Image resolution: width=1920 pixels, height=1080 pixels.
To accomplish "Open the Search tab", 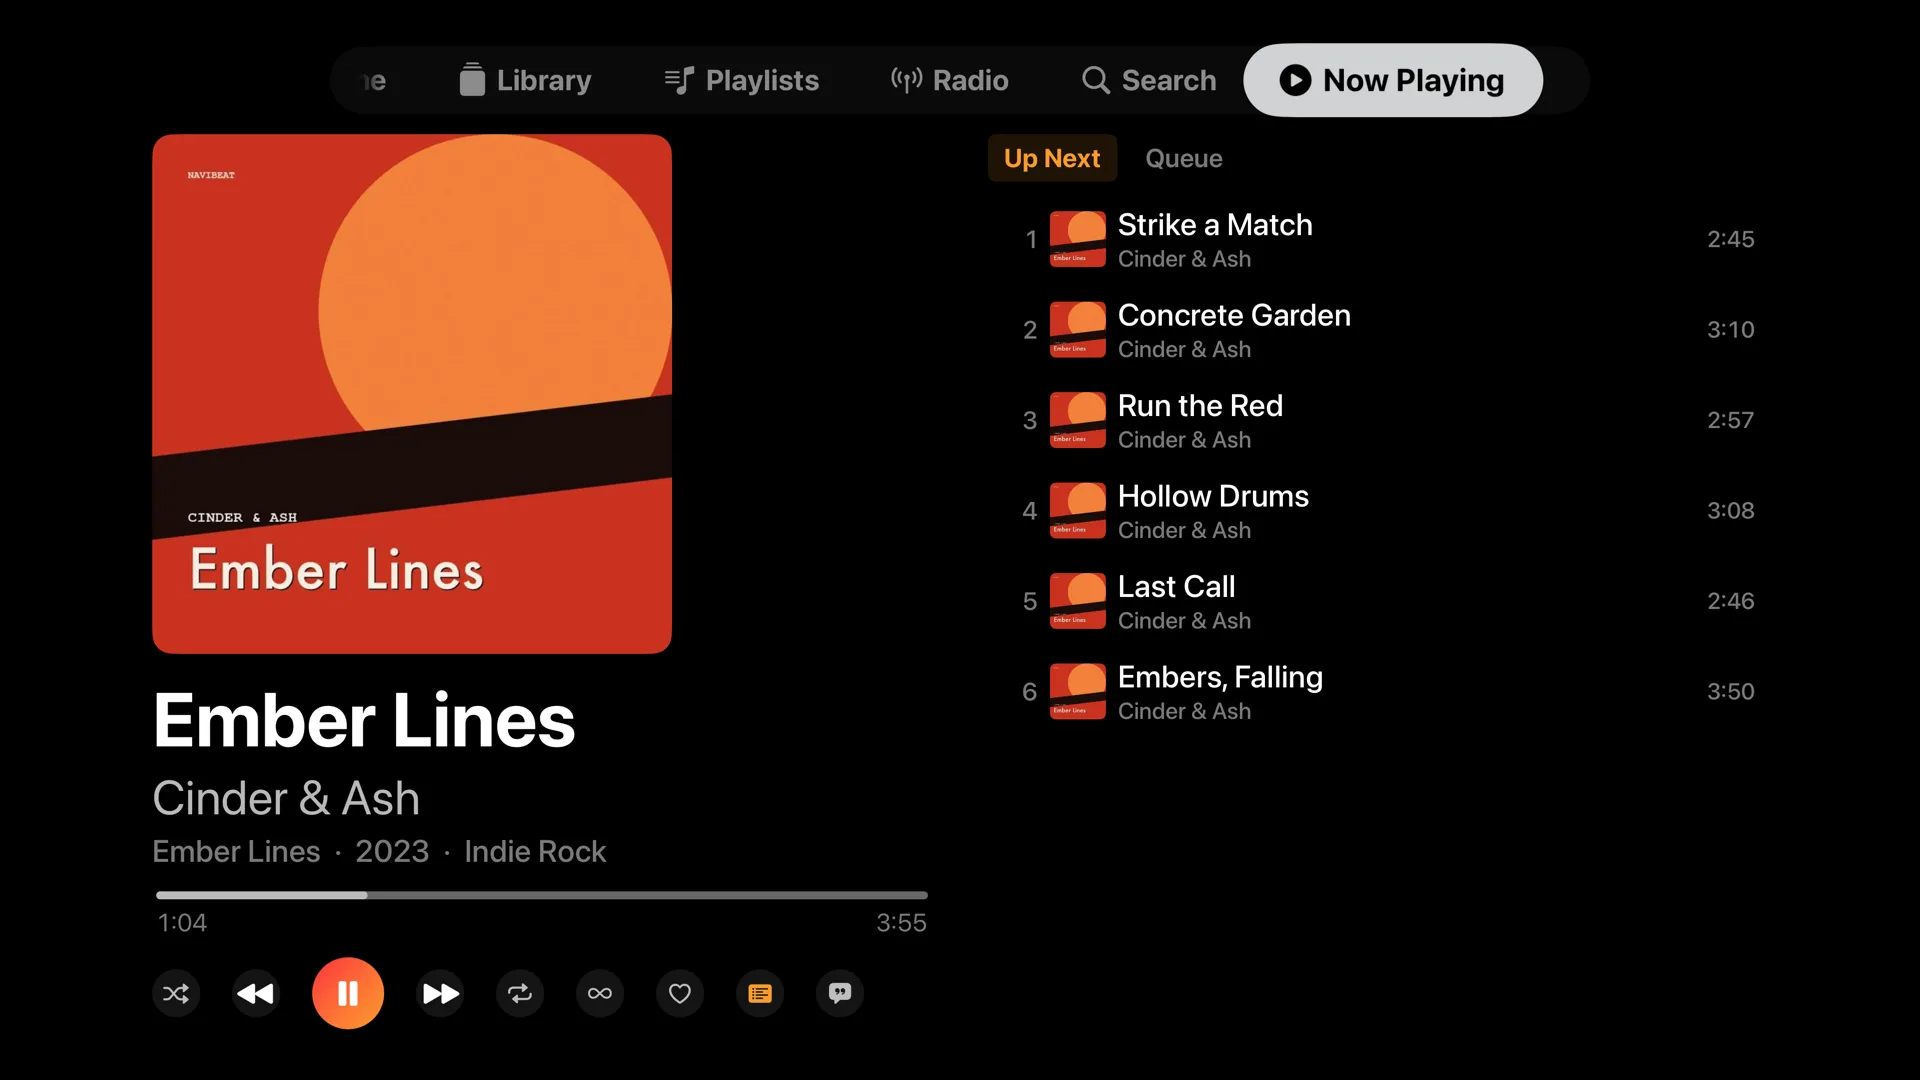I will [x=1149, y=80].
